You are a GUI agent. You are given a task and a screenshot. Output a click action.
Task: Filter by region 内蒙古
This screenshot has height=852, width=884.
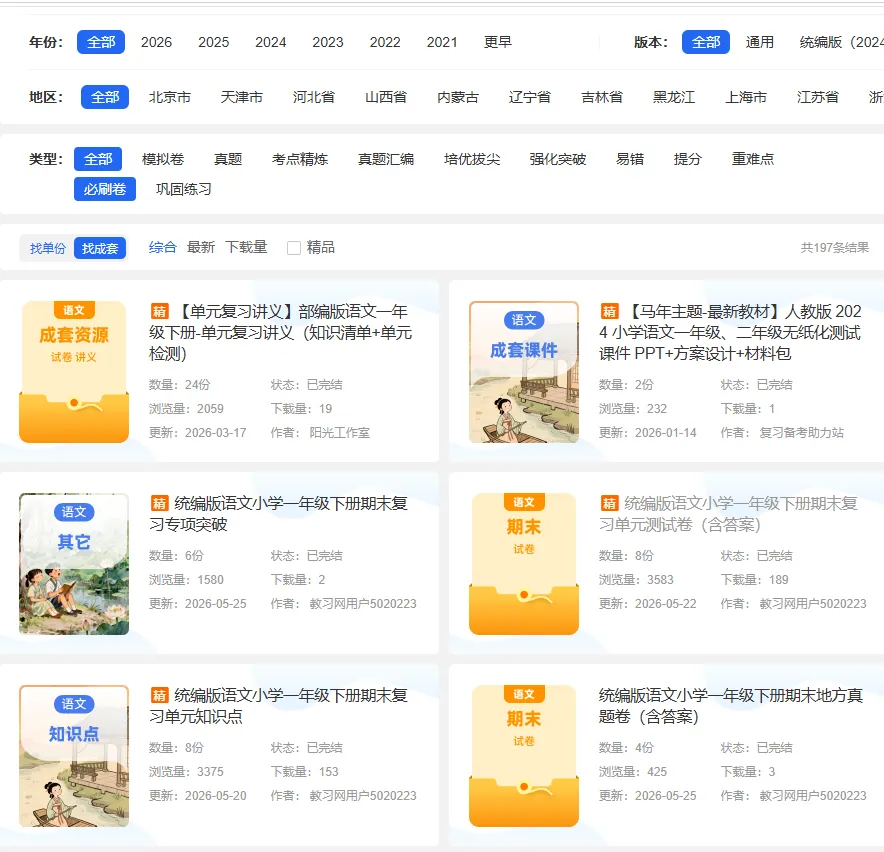458,97
